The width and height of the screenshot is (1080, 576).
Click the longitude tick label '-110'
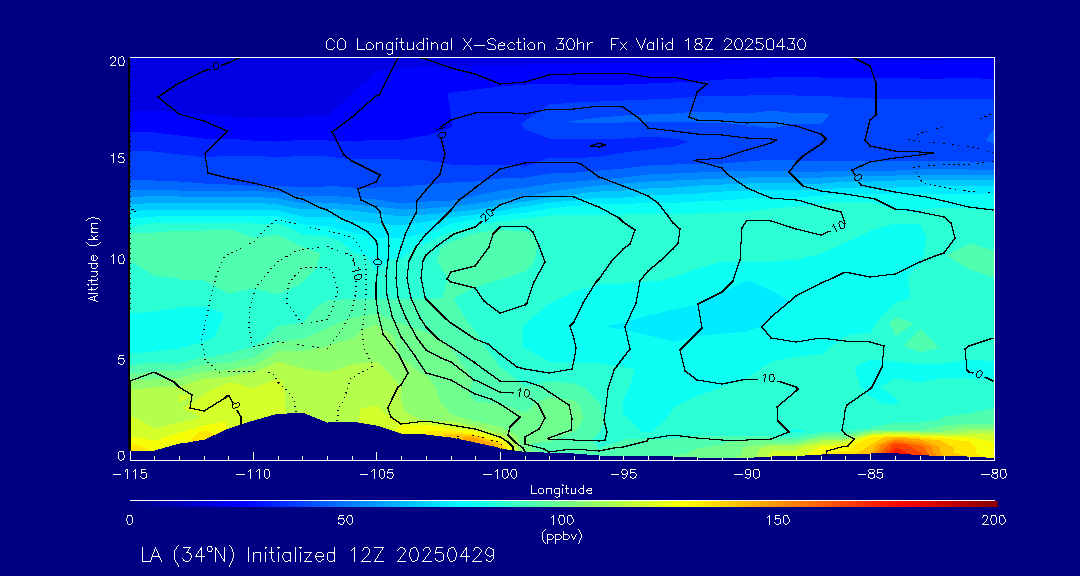tap(253, 475)
